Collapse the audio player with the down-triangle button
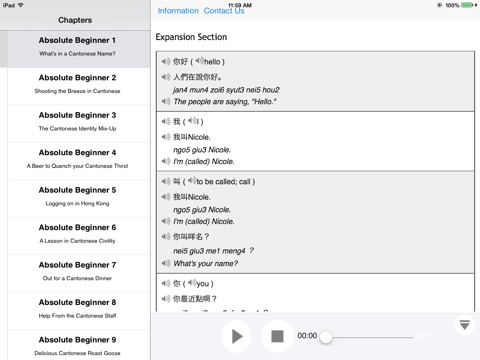Screen dimensions: 480x360 [465, 325]
